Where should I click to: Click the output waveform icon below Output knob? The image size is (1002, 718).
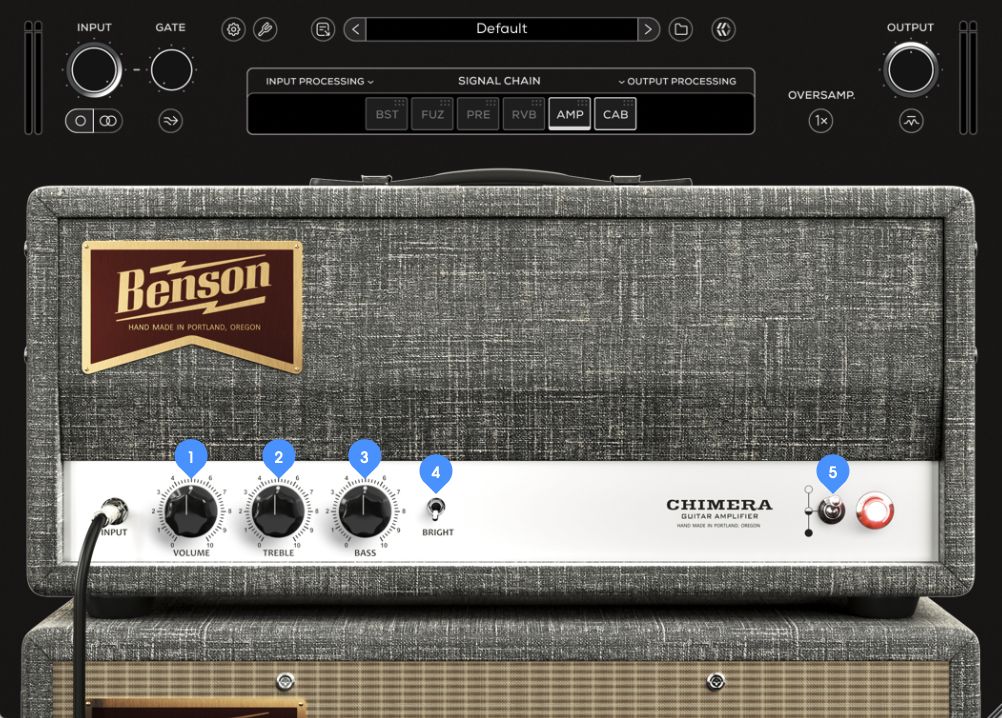(910, 121)
